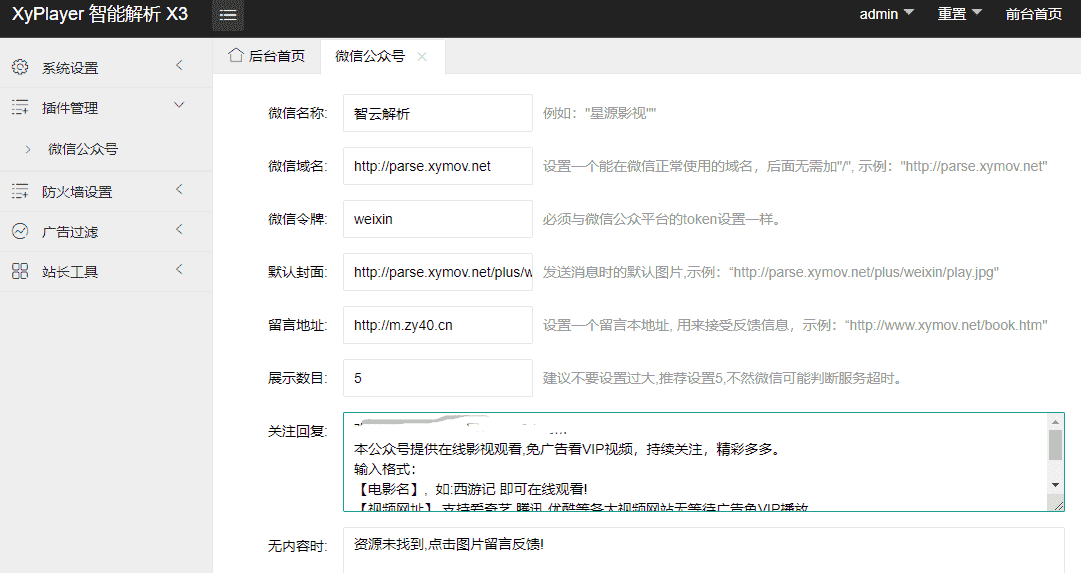Click the home icon on 后台首页 tab
The height and width of the screenshot is (573, 1081).
236,55
